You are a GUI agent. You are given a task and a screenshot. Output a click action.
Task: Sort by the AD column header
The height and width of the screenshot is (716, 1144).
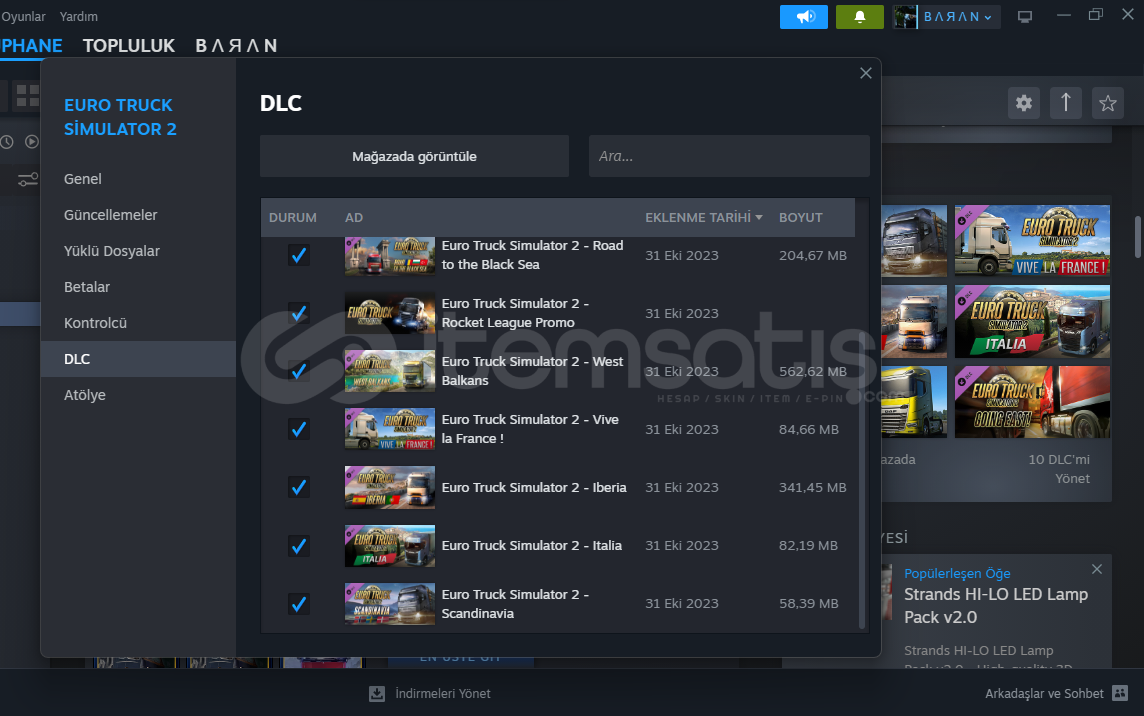pyautogui.click(x=354, y=218)
